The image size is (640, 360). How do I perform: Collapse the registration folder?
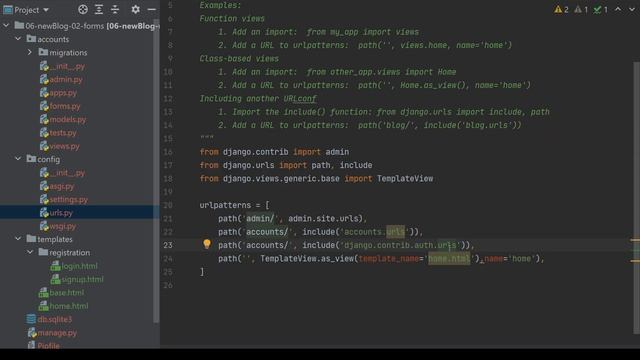[30, 253]
